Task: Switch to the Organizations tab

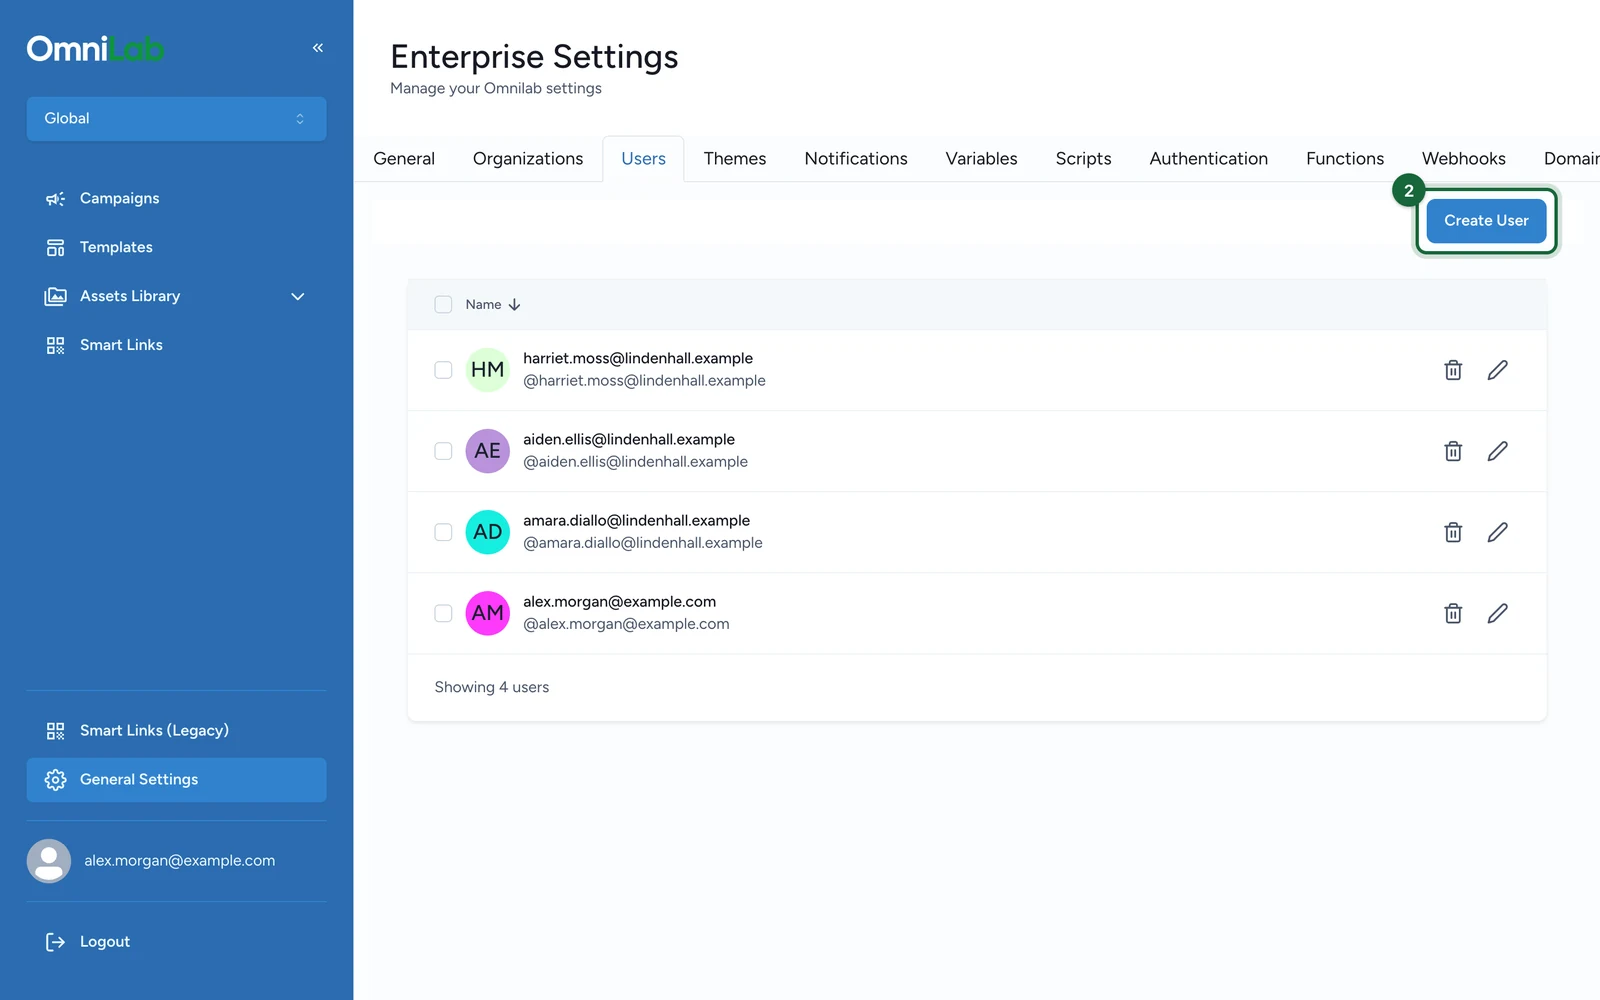Action: pyautogui.click(x=528, y=159)
